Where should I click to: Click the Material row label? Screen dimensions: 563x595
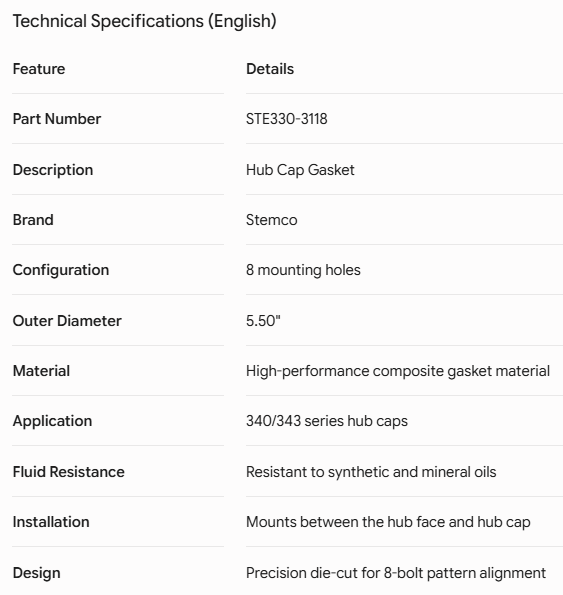pyautogui.click(x=41, y=371)
